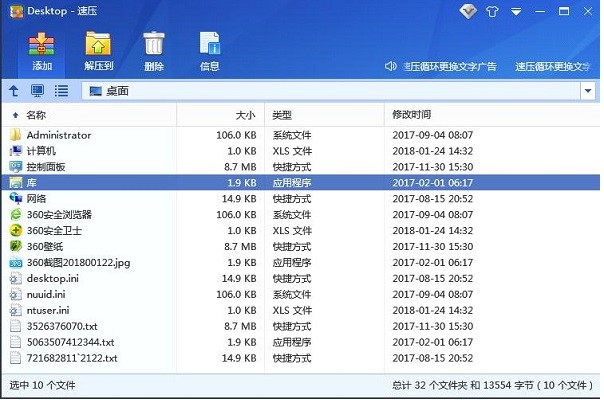Expand the address bar path dropdown

[x=588, y=91]
